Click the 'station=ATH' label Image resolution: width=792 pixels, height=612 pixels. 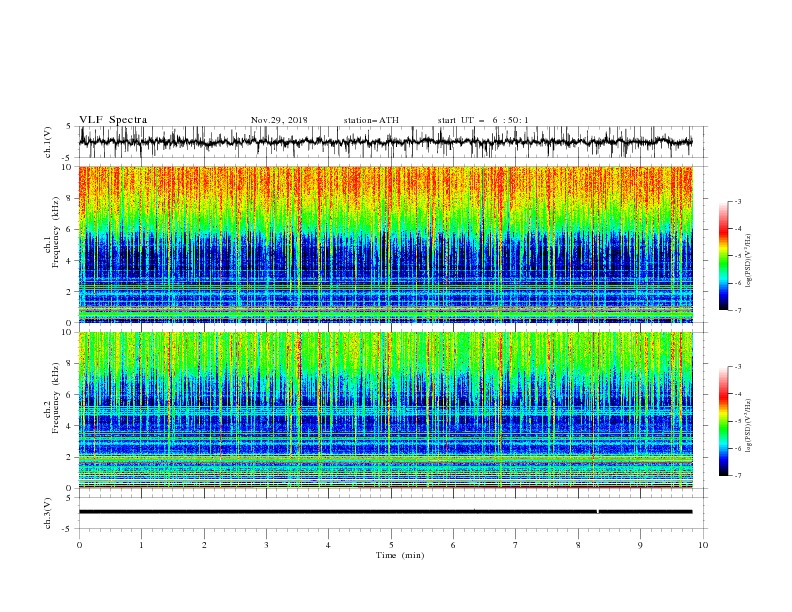(371, 120)
